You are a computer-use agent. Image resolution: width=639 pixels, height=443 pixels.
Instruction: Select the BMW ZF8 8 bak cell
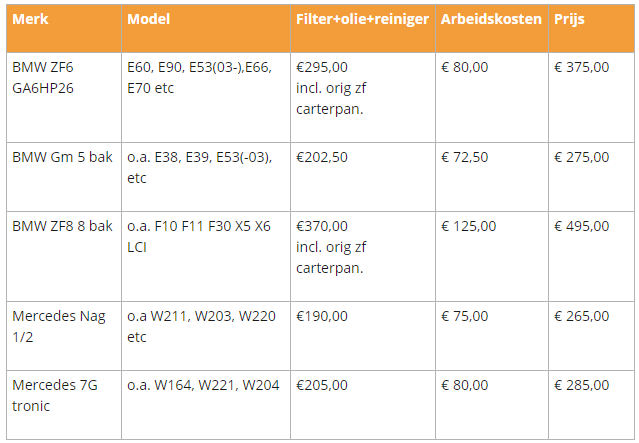coord(62,227)
